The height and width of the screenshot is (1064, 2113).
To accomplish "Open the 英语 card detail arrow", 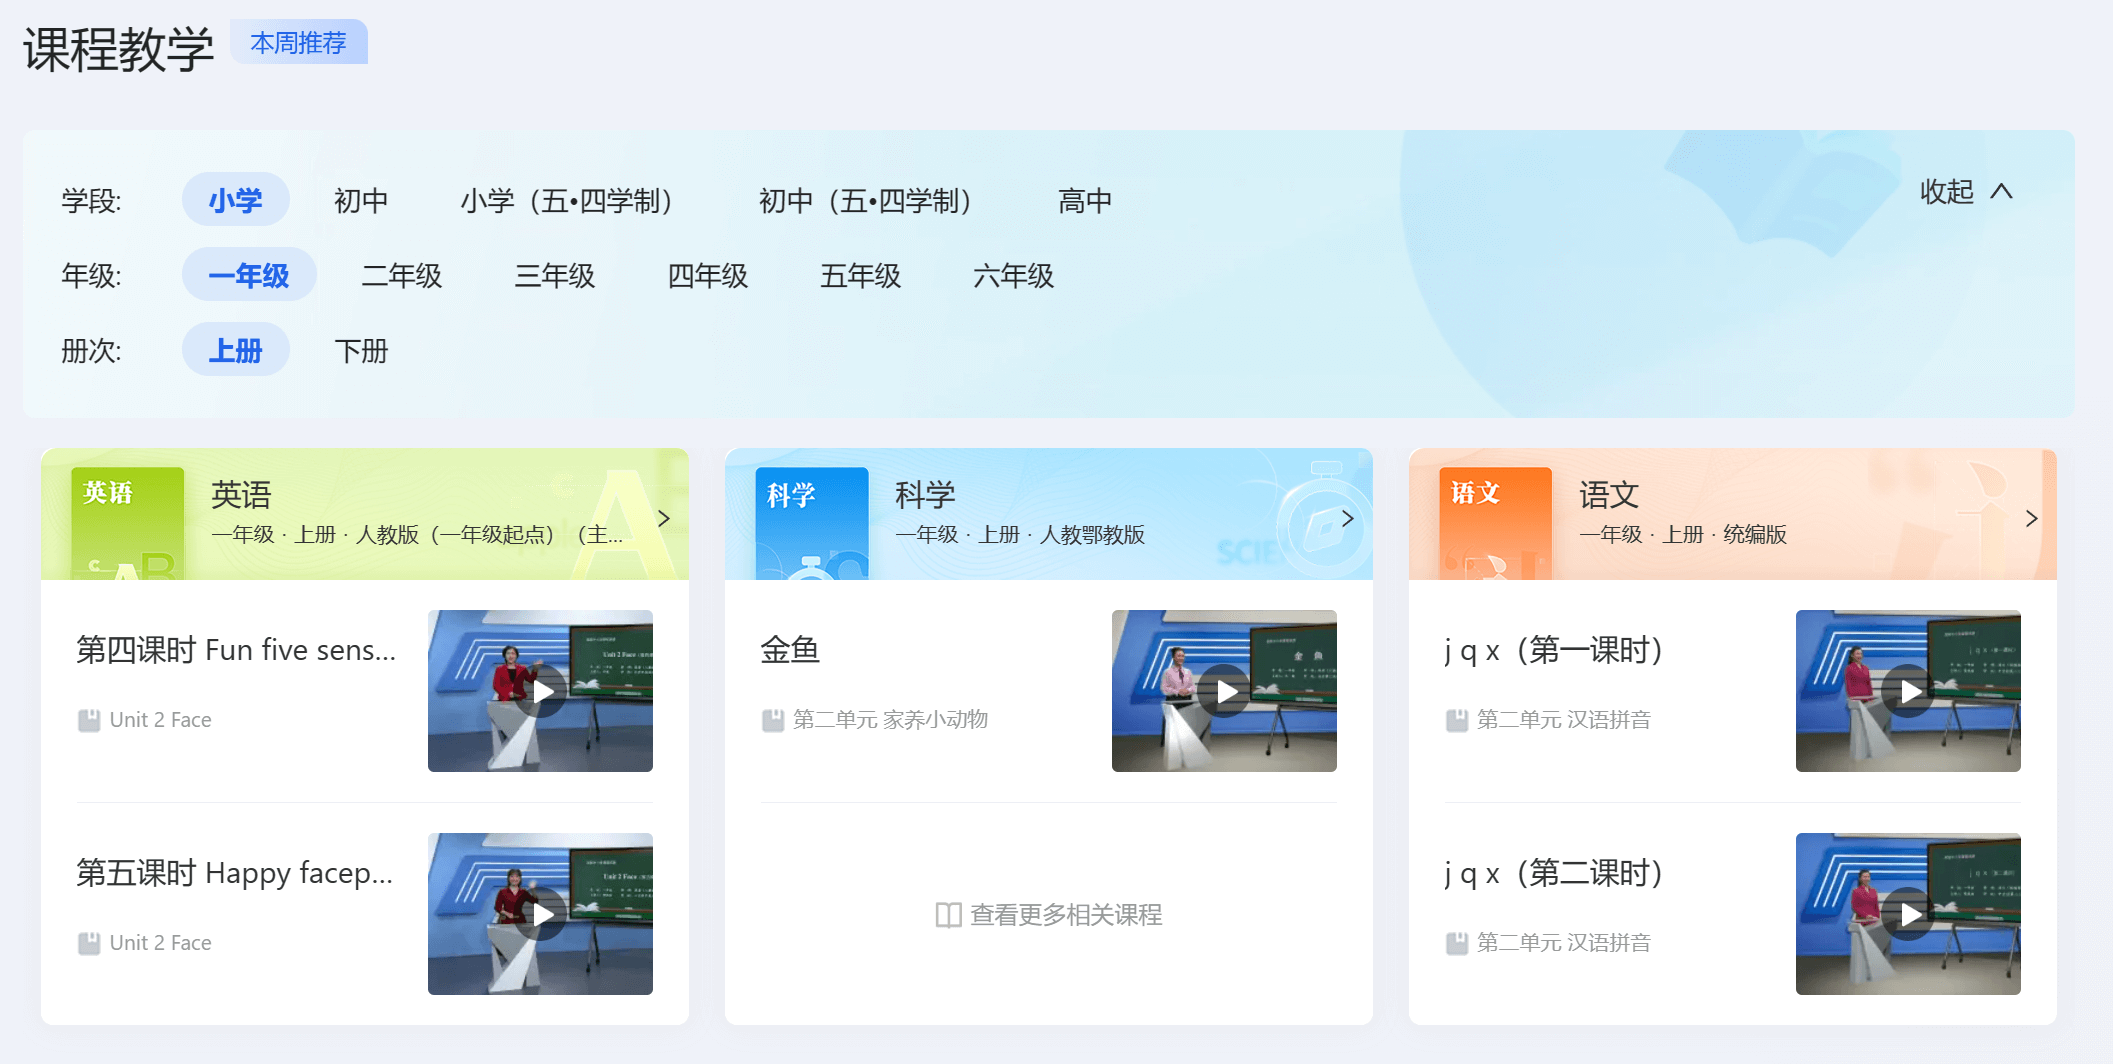I will [x=664, y=518].
